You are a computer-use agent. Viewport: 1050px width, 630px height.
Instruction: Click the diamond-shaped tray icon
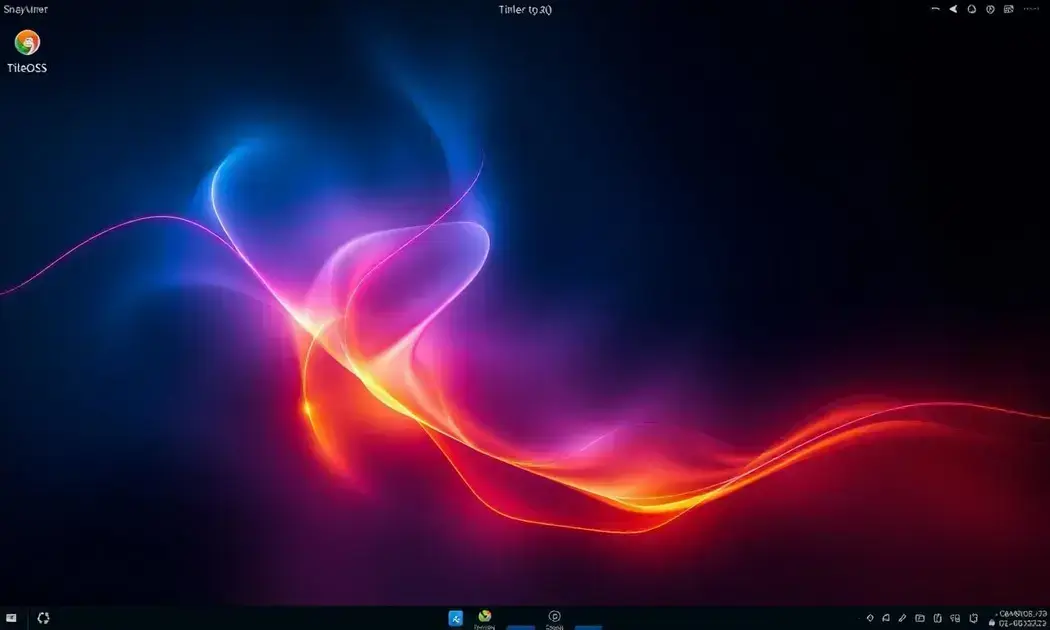tap(870, 618)
